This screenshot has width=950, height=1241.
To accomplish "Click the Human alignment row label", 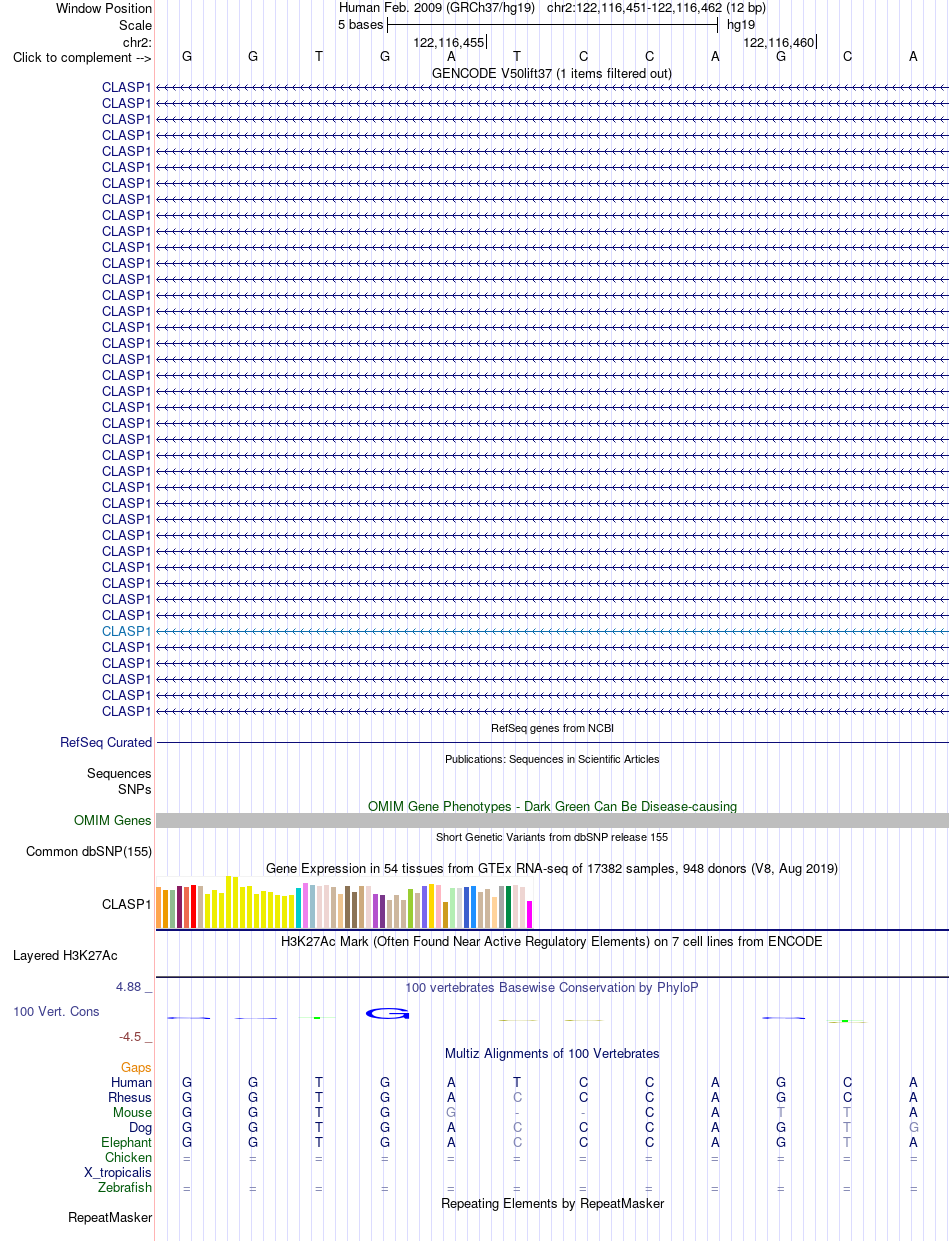I will coord(132,1083).
